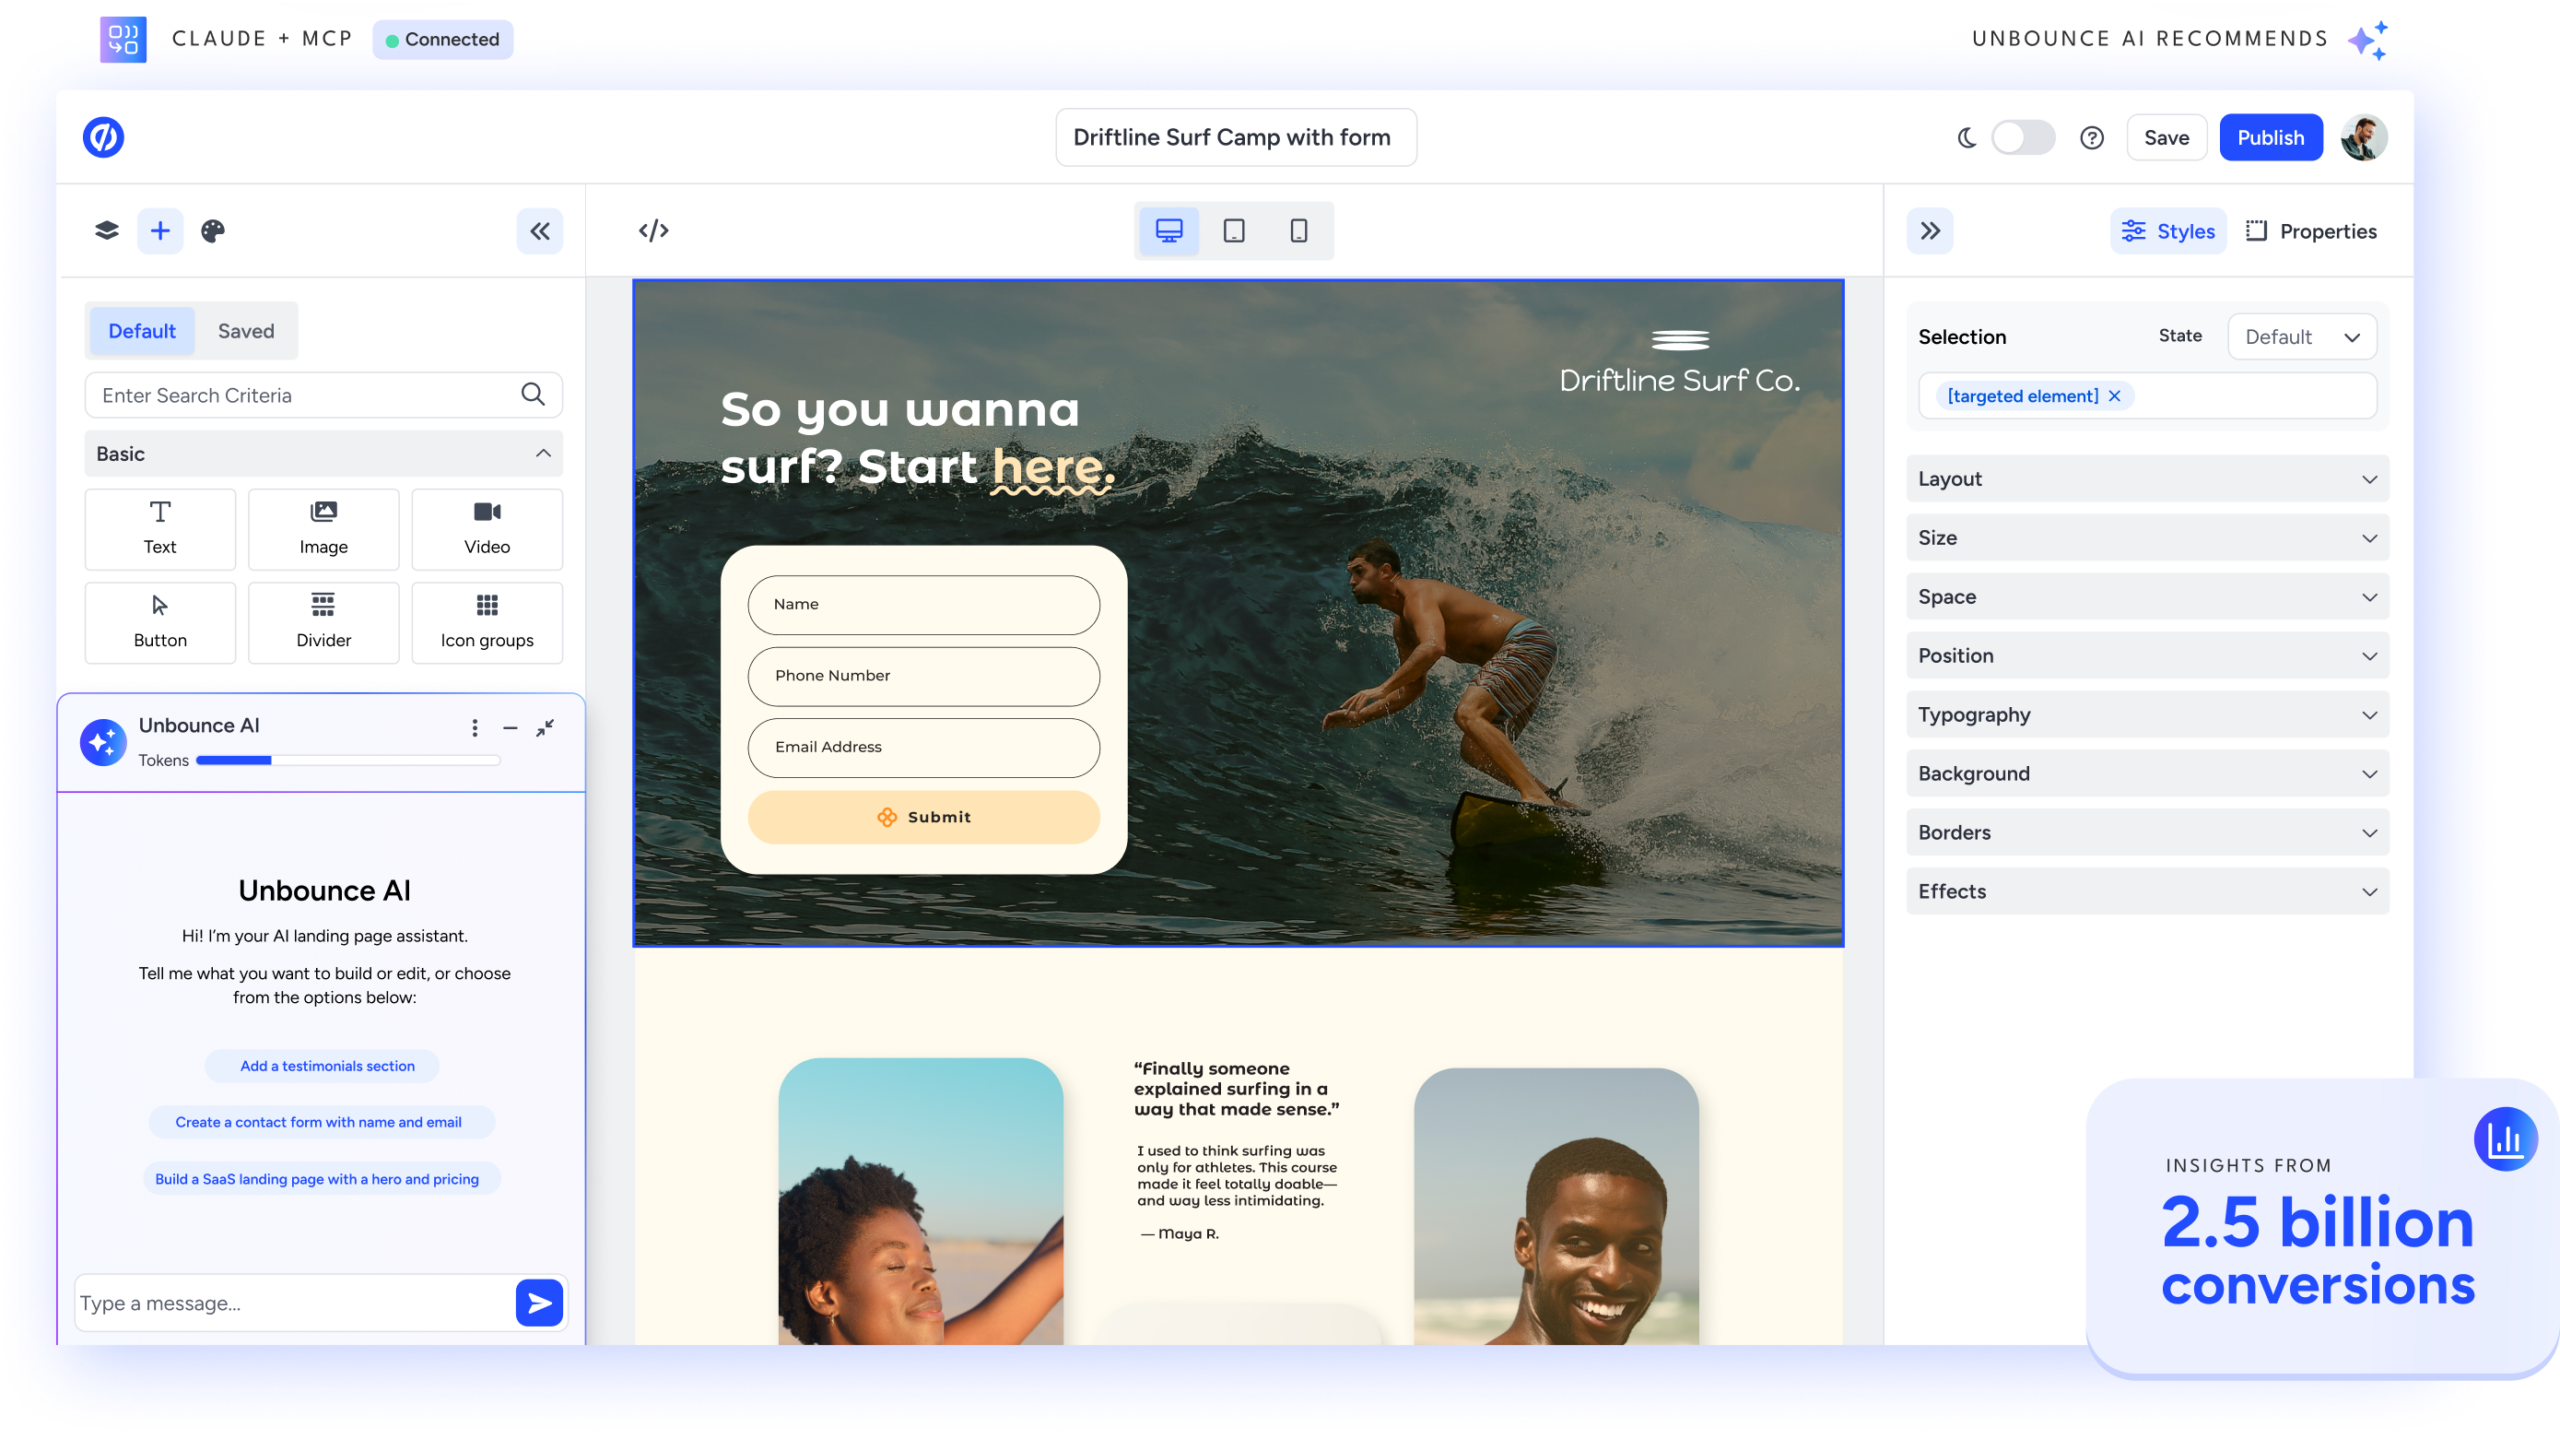Click the Unbounce logo icon
This screenshot has height=1439, width=2560.
(x=103, y=138)
